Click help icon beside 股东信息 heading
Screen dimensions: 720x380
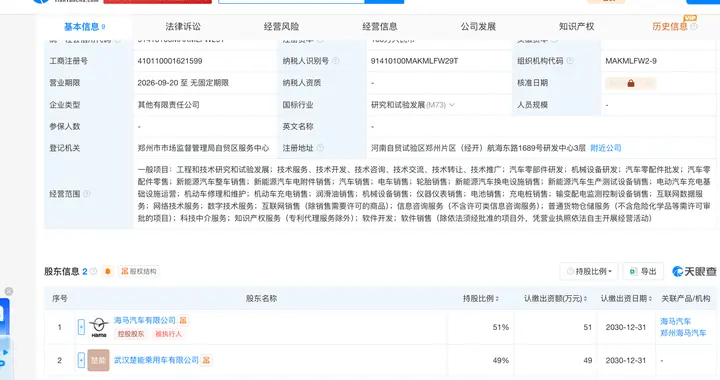pos(94,271)
